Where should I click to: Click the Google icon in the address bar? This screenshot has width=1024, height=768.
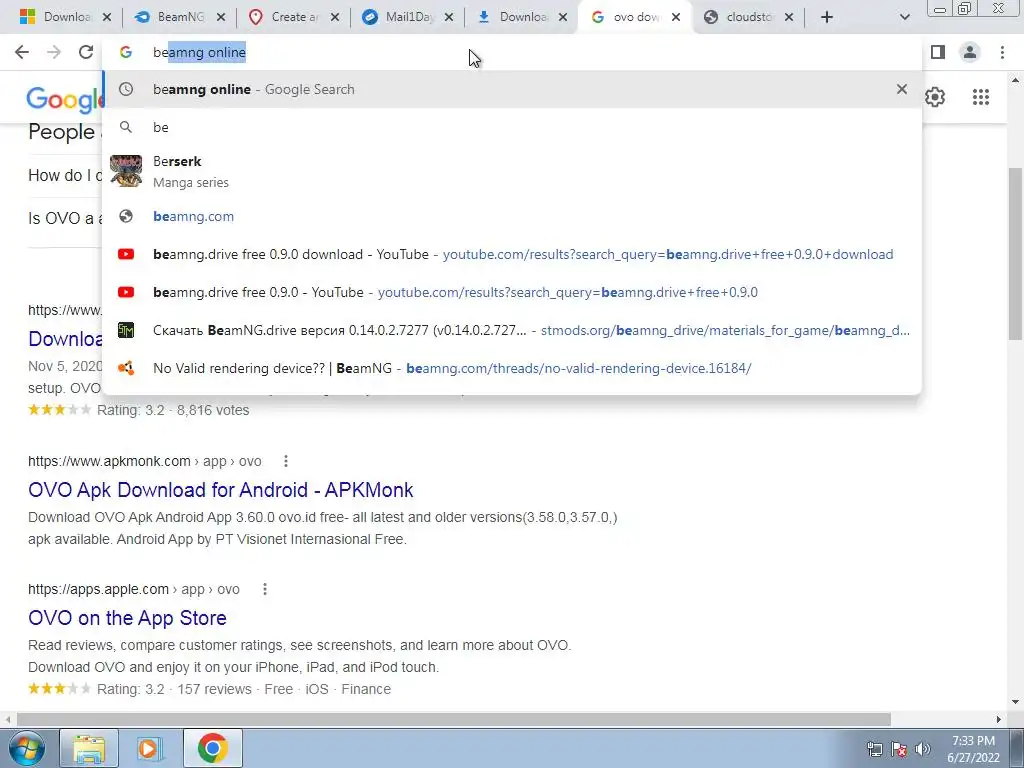coord(125,52)
